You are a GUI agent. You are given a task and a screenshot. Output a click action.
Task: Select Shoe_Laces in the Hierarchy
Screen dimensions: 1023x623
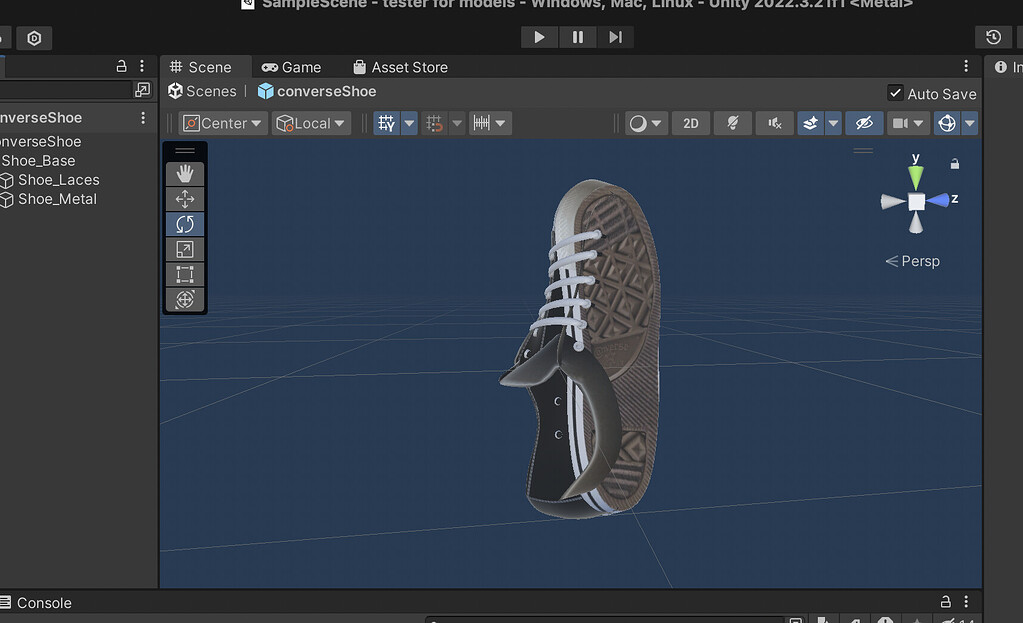[x=55, y=179]
